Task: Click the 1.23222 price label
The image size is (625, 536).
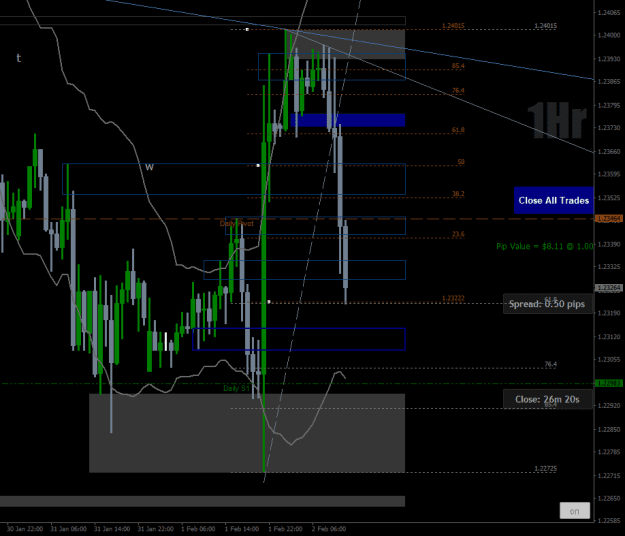Action: [x=453, y=298]
